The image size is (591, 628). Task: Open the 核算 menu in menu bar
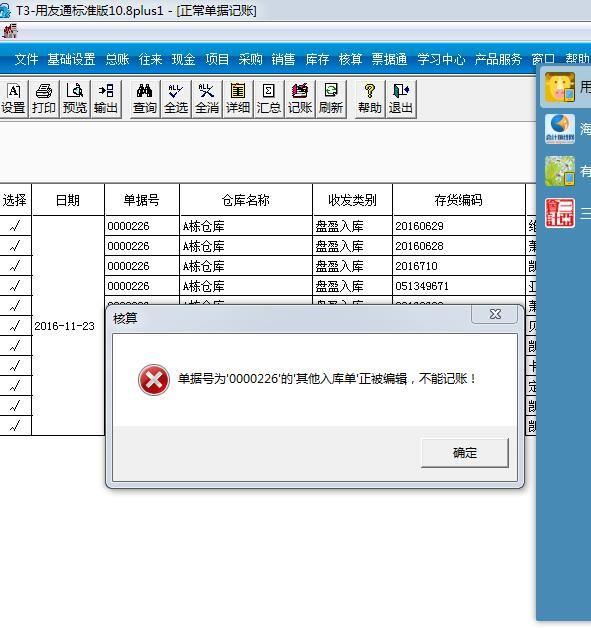(350, 59)
